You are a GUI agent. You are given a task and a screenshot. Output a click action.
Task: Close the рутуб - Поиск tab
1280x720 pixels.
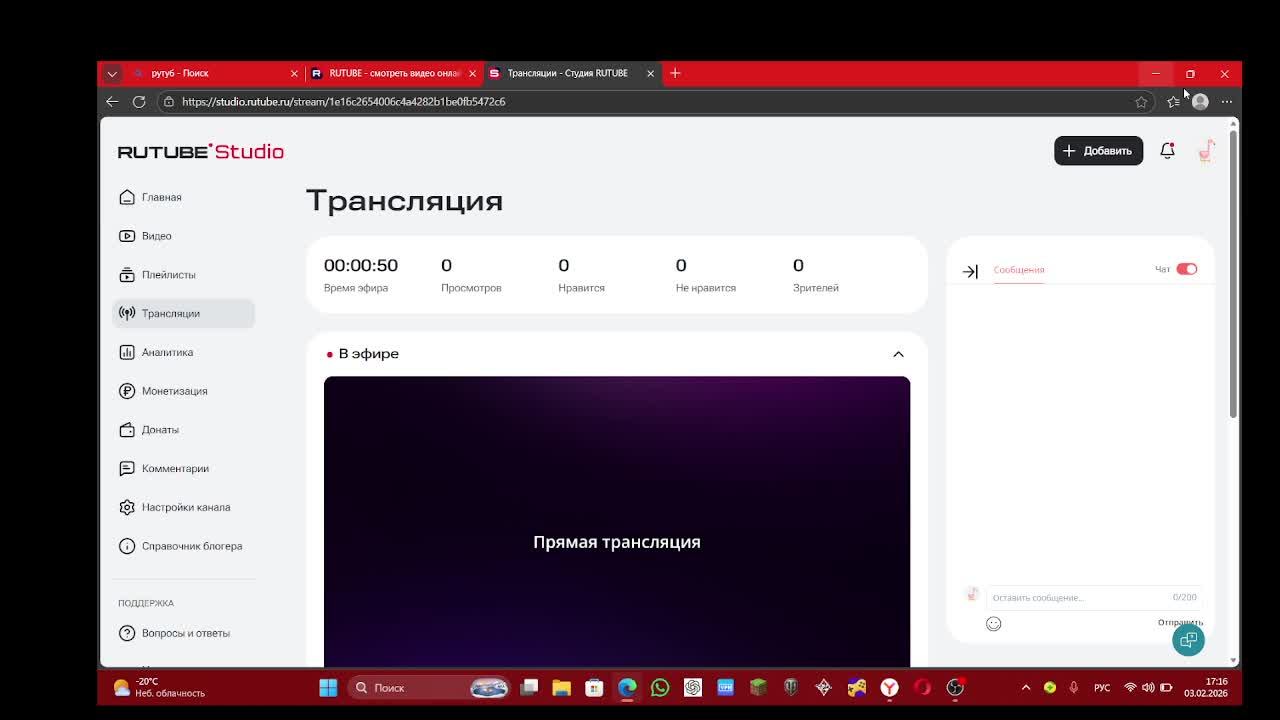coord(294,73)
